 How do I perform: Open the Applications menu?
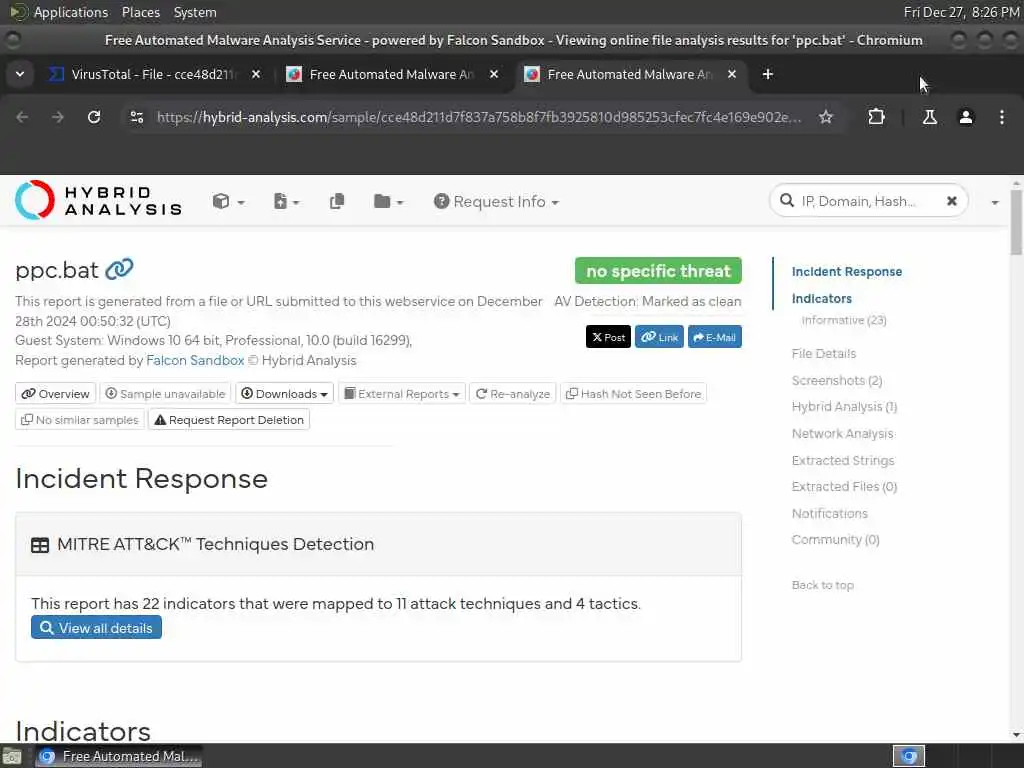click(x=71, y=12)
